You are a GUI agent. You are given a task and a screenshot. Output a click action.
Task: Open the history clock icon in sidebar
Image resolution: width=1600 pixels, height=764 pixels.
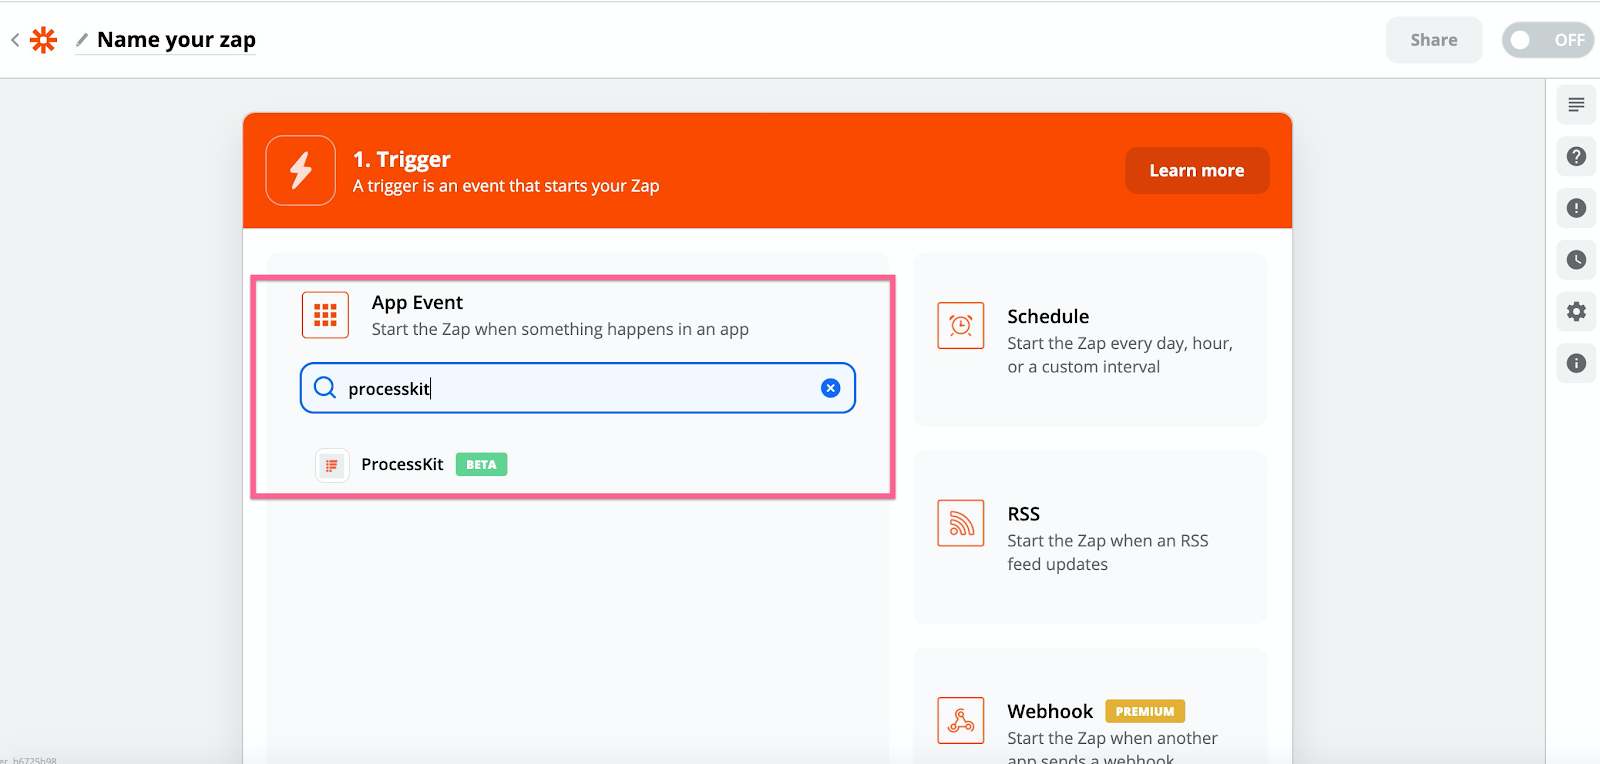(1576, 260)
